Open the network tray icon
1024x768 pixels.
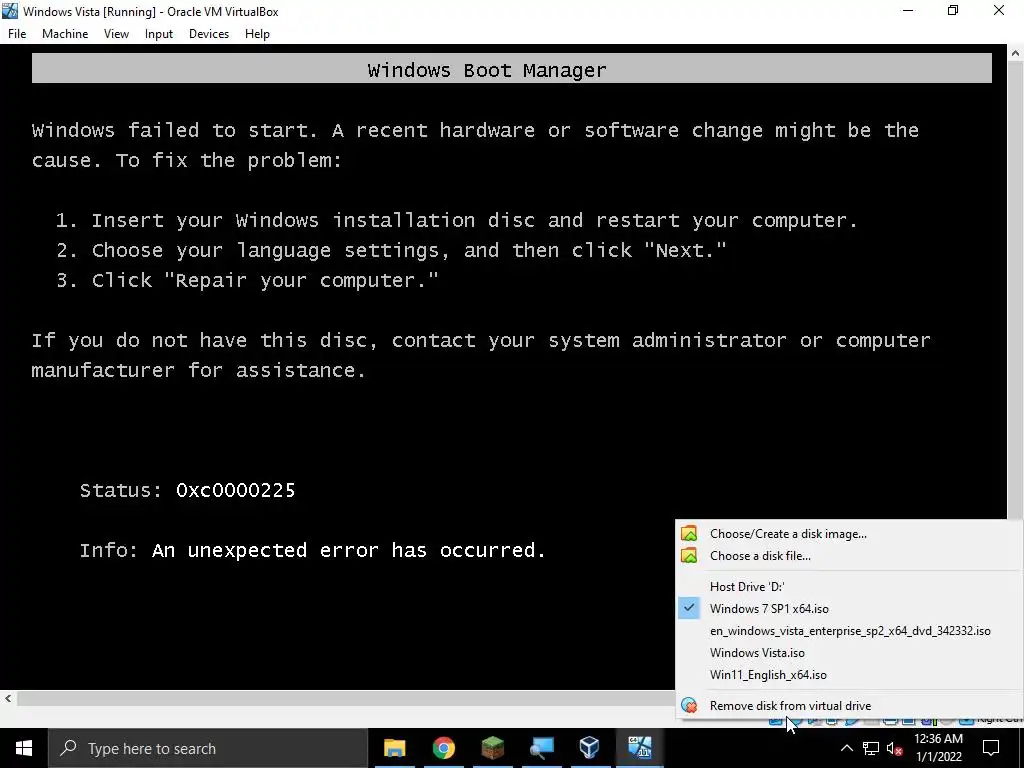click(871, 748)
